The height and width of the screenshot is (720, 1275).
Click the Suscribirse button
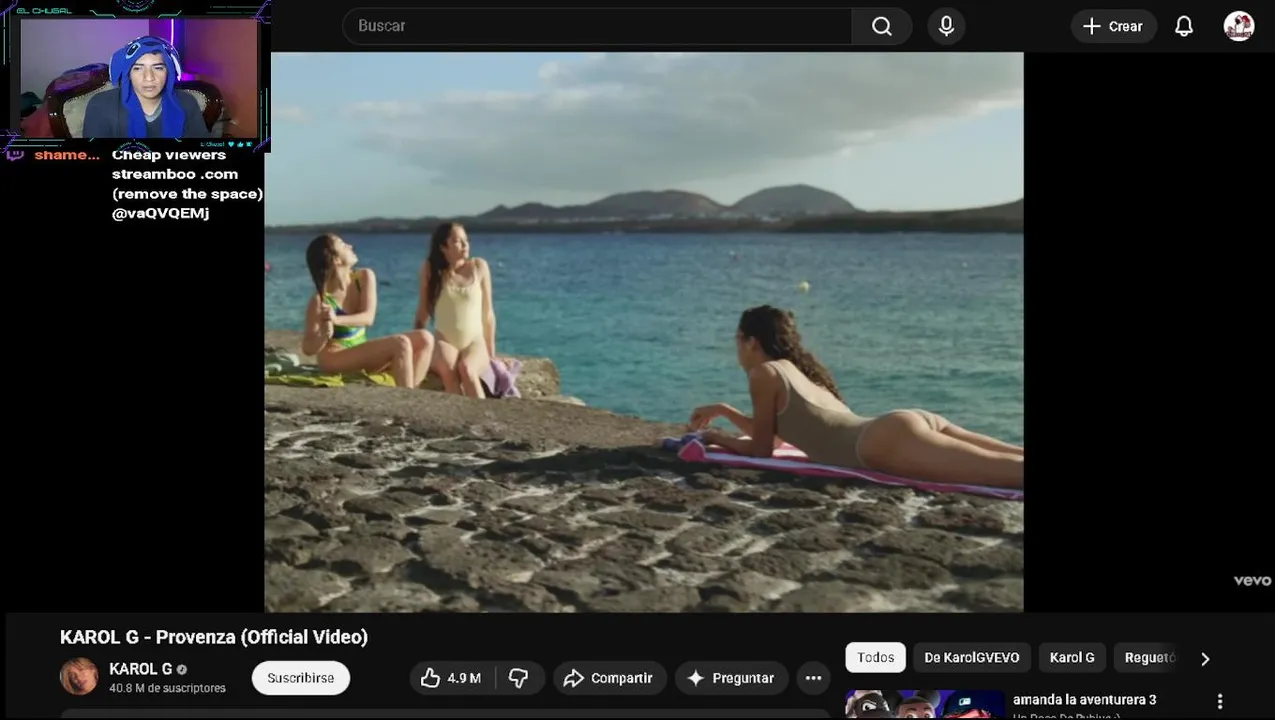(301, 678)
